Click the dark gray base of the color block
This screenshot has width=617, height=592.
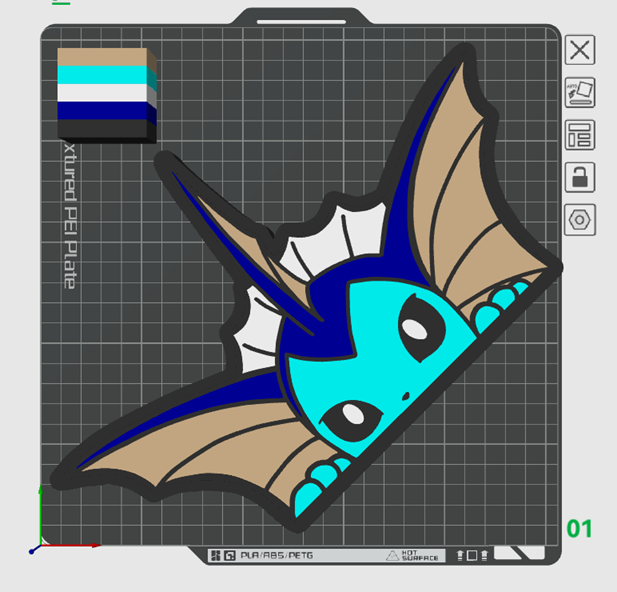(x=101, y=128)
